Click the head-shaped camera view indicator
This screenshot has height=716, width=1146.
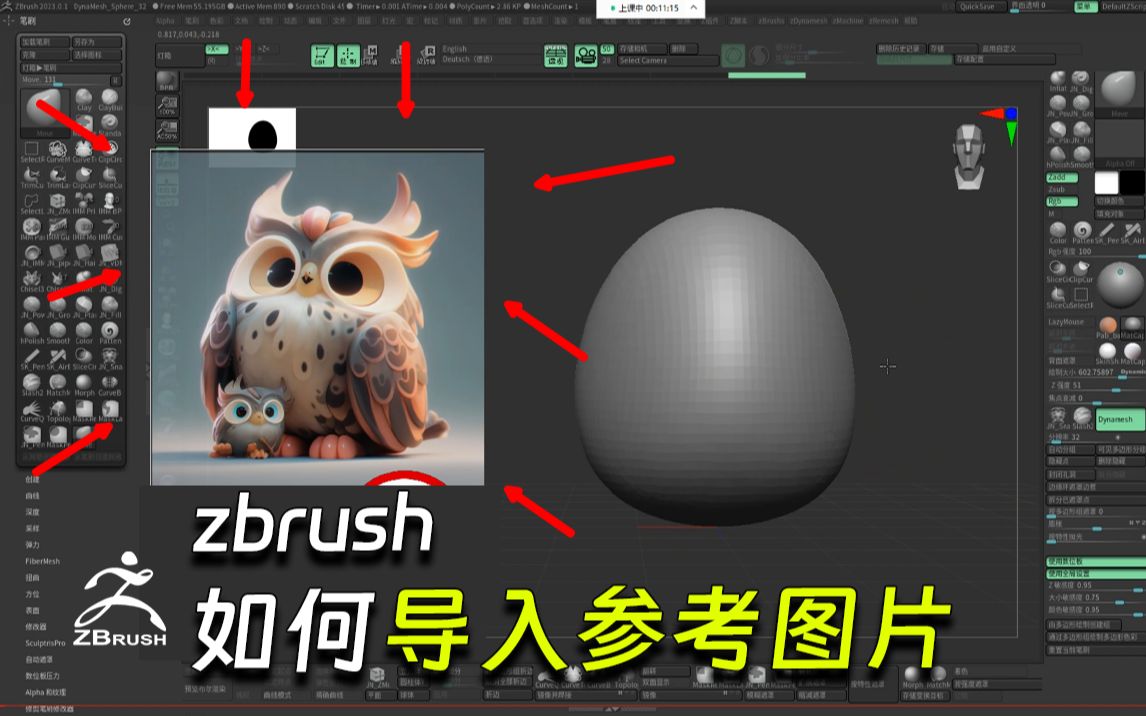coord(969,156)
